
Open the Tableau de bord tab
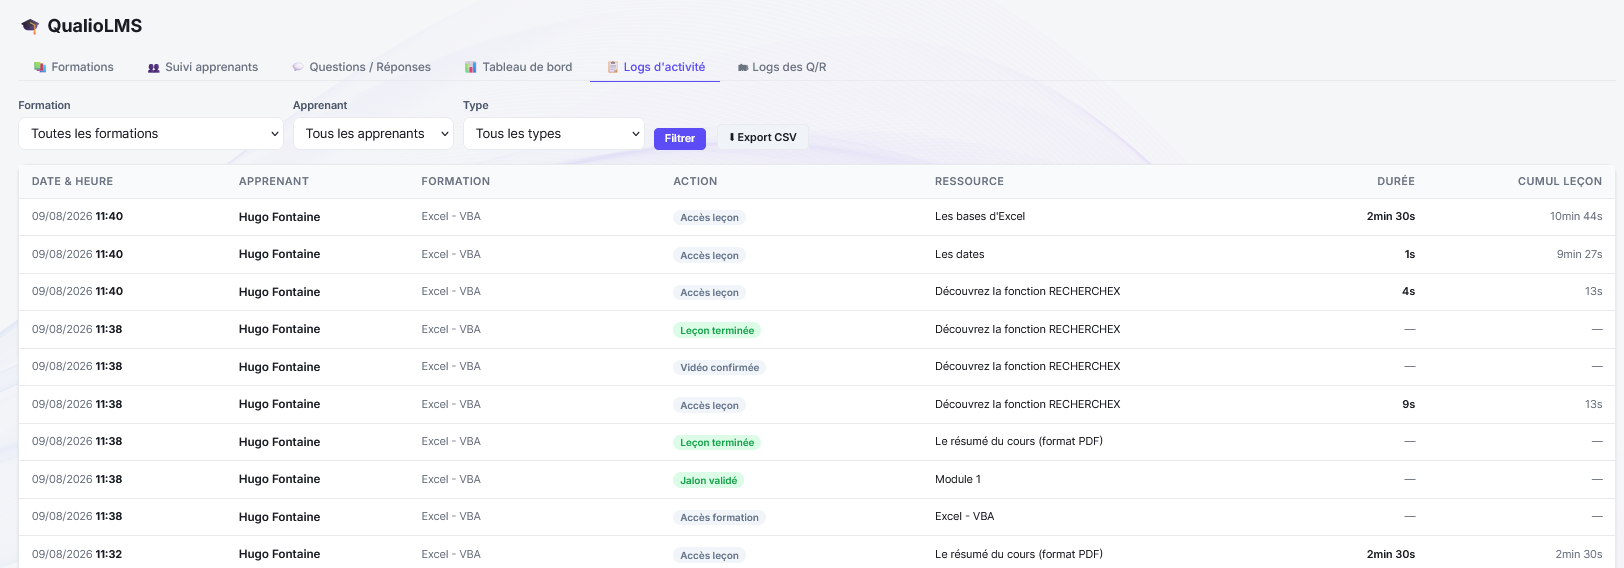click(519, 67)
